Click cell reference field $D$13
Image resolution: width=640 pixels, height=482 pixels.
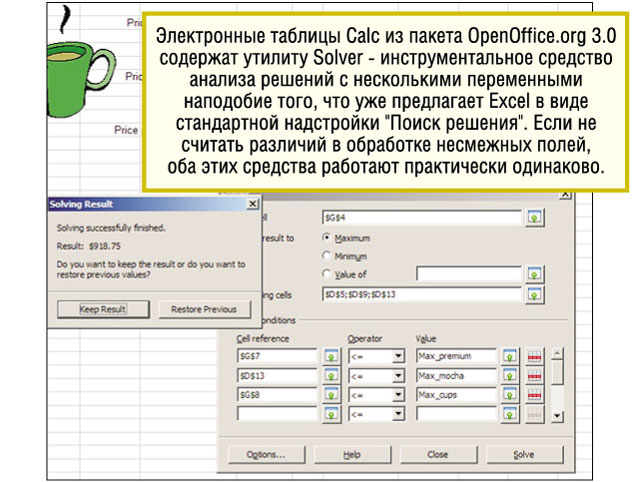tap(277, 375)
